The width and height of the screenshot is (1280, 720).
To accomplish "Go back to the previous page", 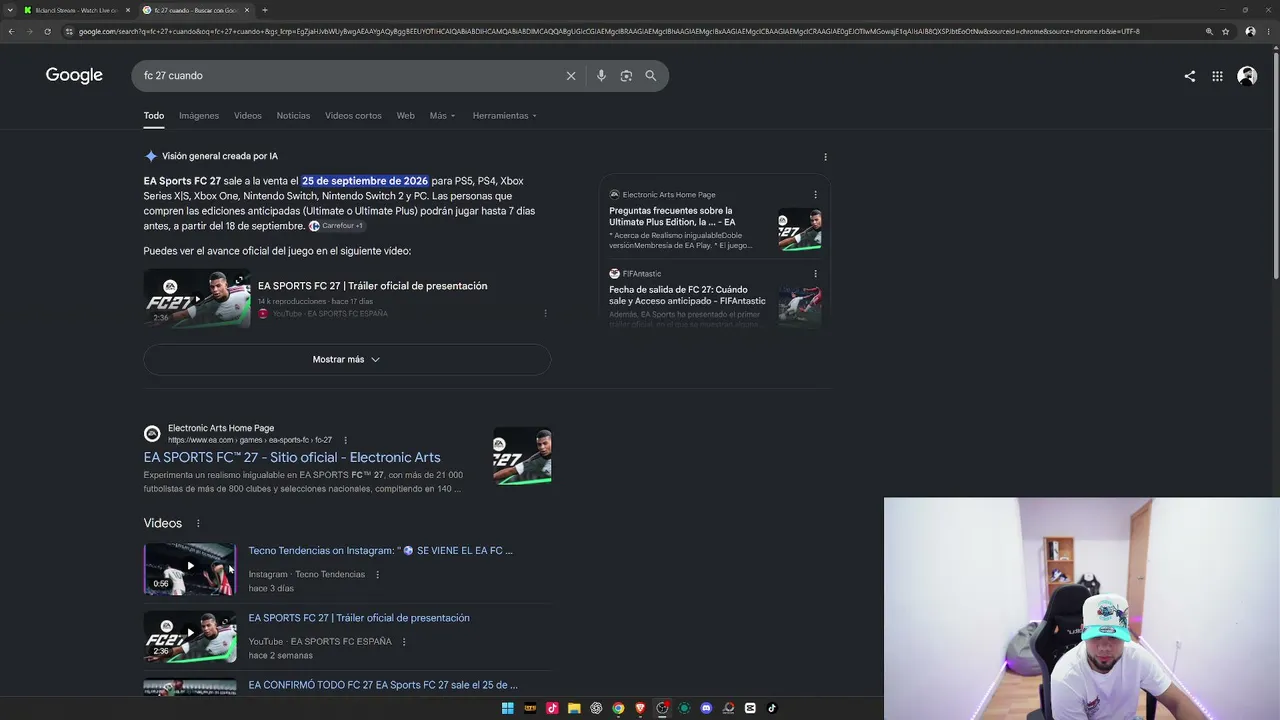I will click(x=11, y=31).
